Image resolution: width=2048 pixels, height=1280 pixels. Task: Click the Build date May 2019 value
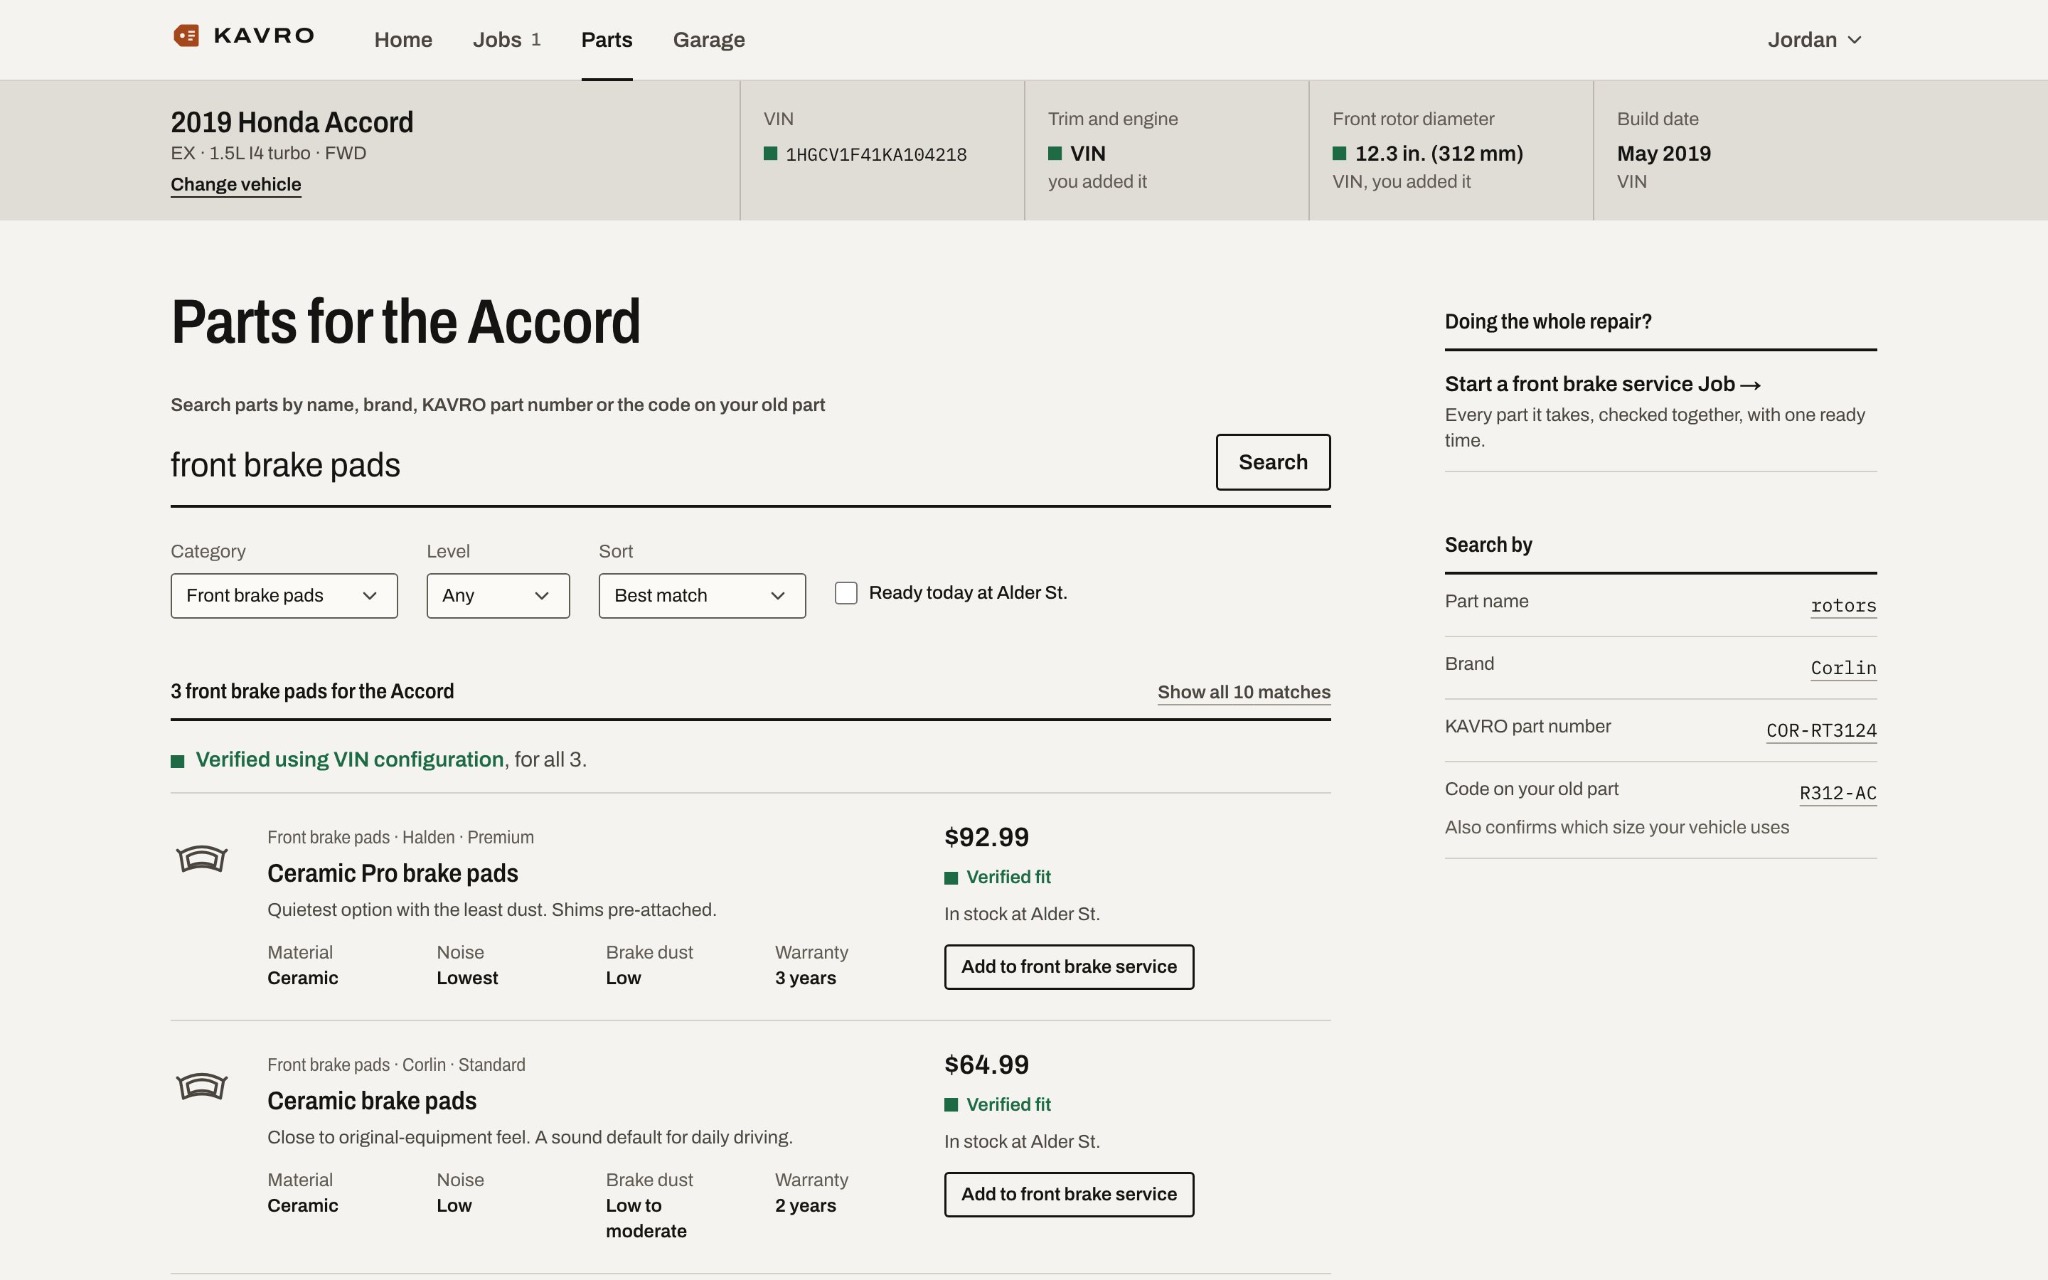coord(1664,153)
